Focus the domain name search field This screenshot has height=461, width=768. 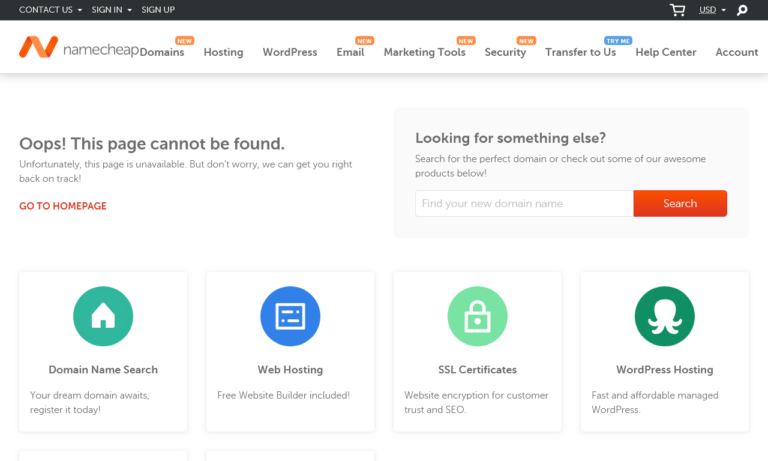pyautogui.click(x=524, y=203)
